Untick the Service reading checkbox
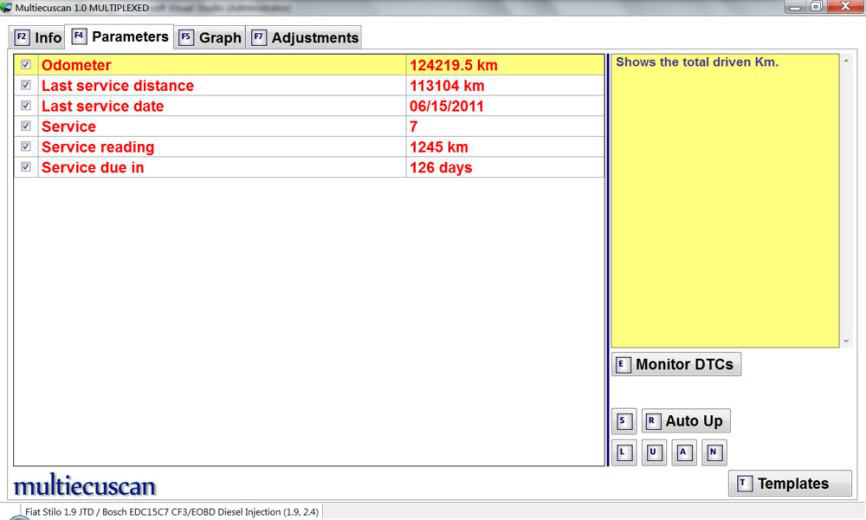866x520 pixels. point(26,148)
